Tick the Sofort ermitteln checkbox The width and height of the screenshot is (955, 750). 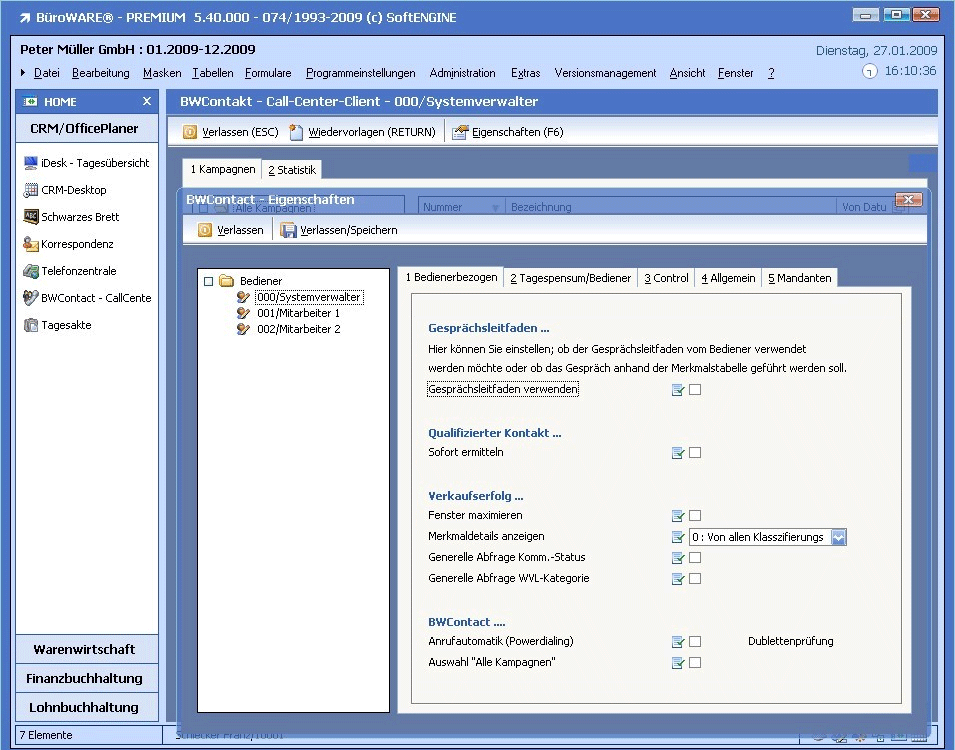[x=695, y=453]
